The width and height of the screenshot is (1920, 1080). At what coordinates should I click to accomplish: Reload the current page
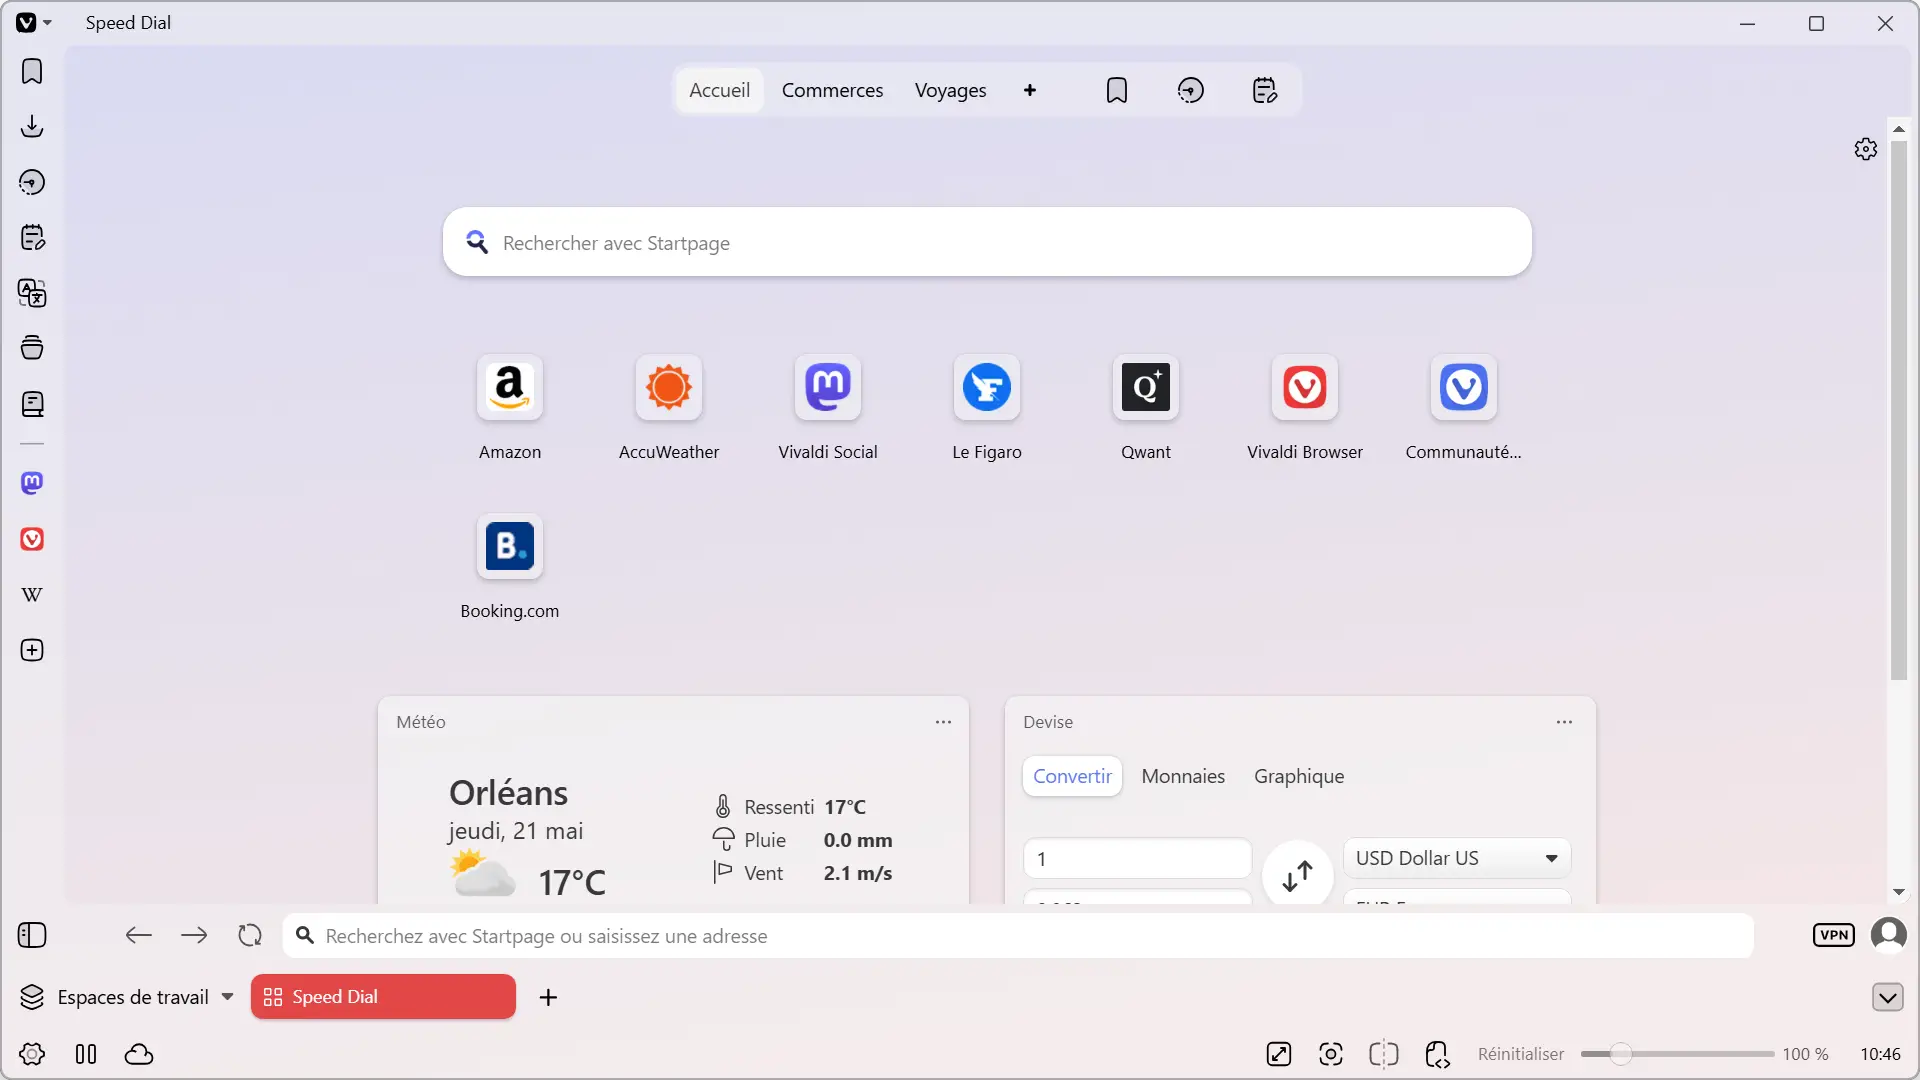click(x=250, y=935)
